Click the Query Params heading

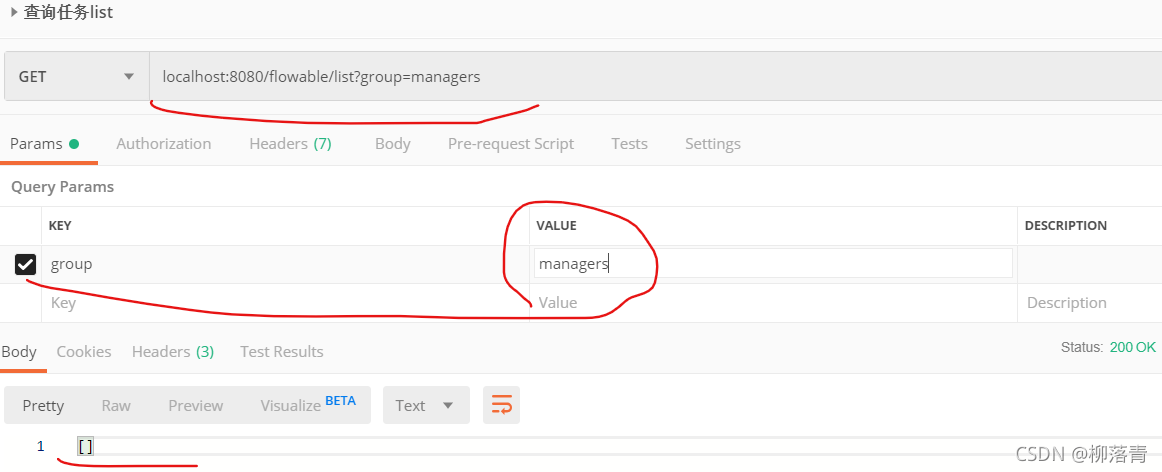pyautogui.click(x=62, y=187)
